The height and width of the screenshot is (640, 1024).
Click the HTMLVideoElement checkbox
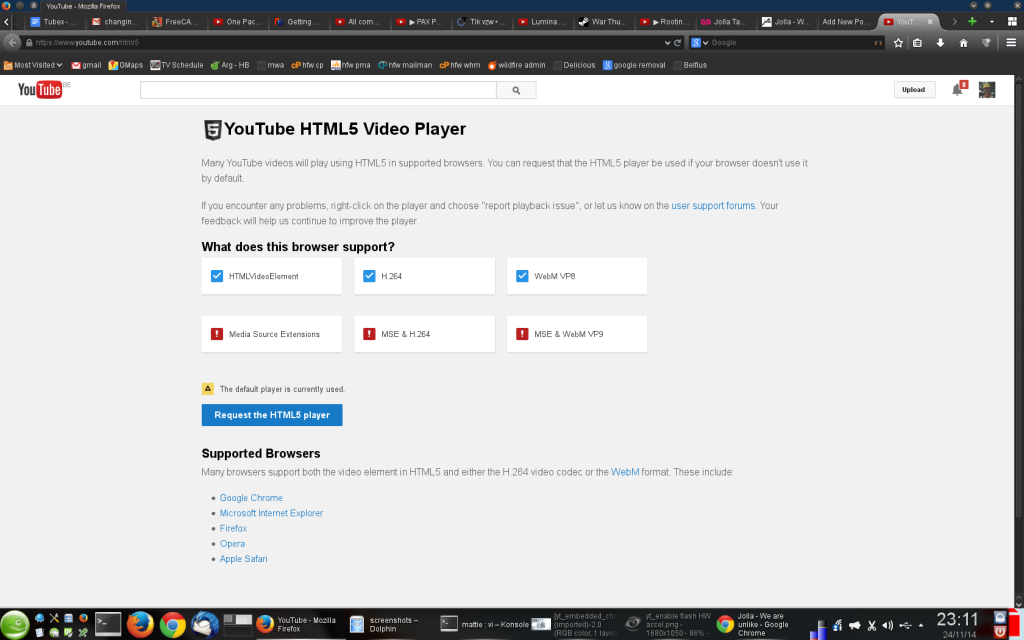217,276
